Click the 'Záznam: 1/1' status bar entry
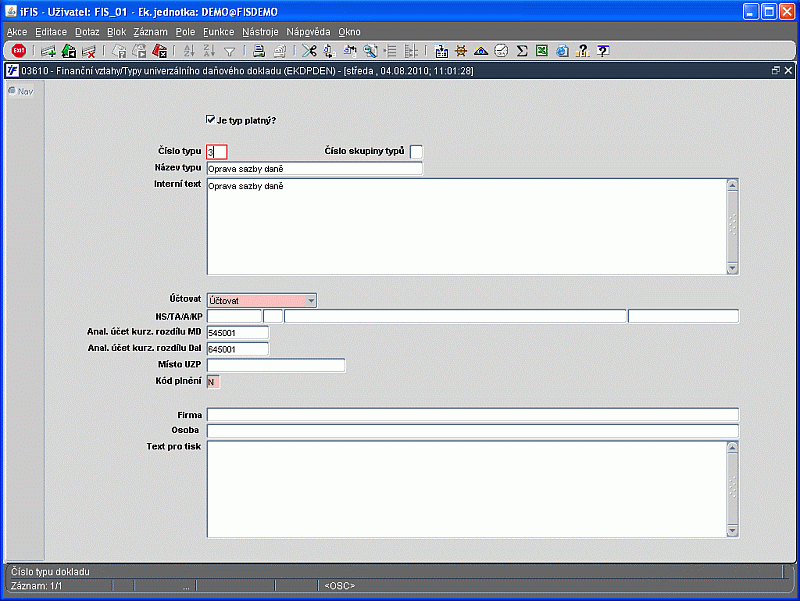Image resolution: width=800 pixels, height=601 pixels. pos(36,586)
